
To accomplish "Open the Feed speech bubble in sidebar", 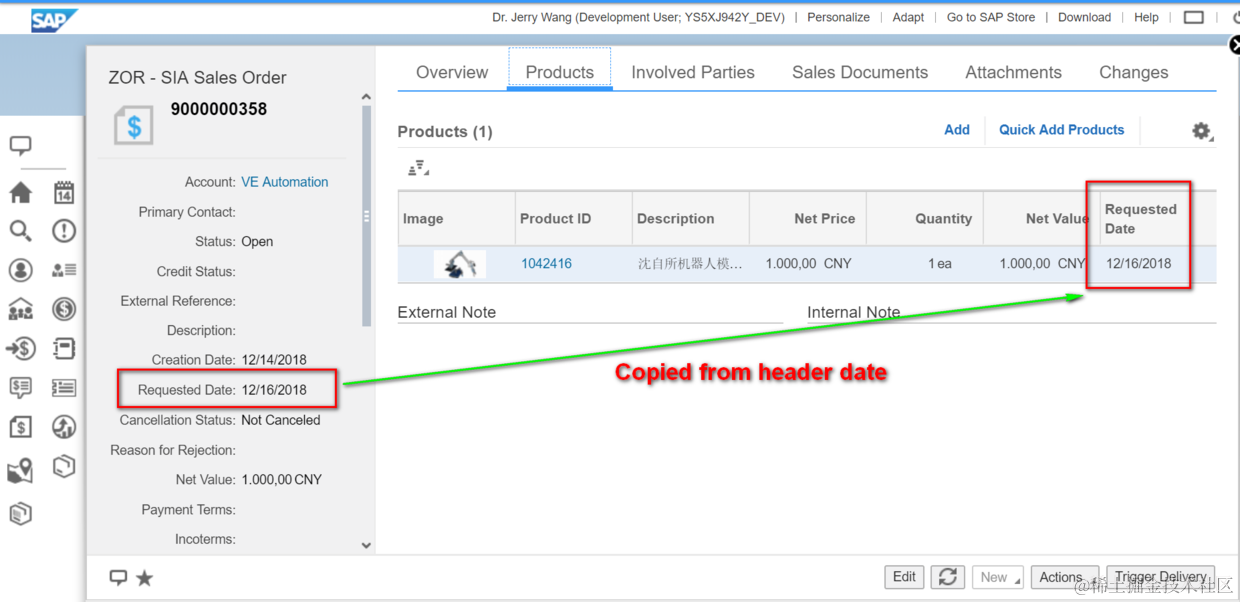I will tap(21, 146).
